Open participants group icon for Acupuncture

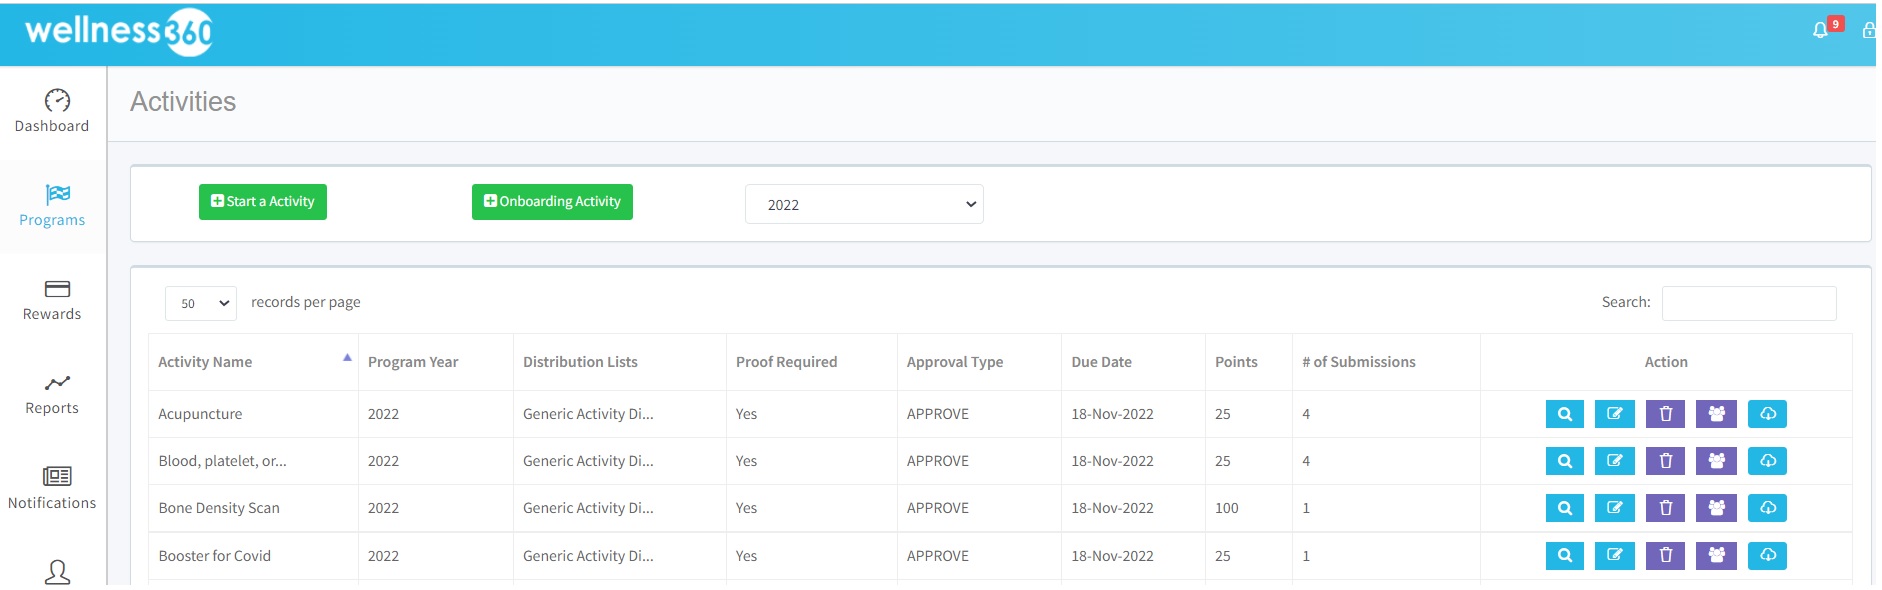1716,414
